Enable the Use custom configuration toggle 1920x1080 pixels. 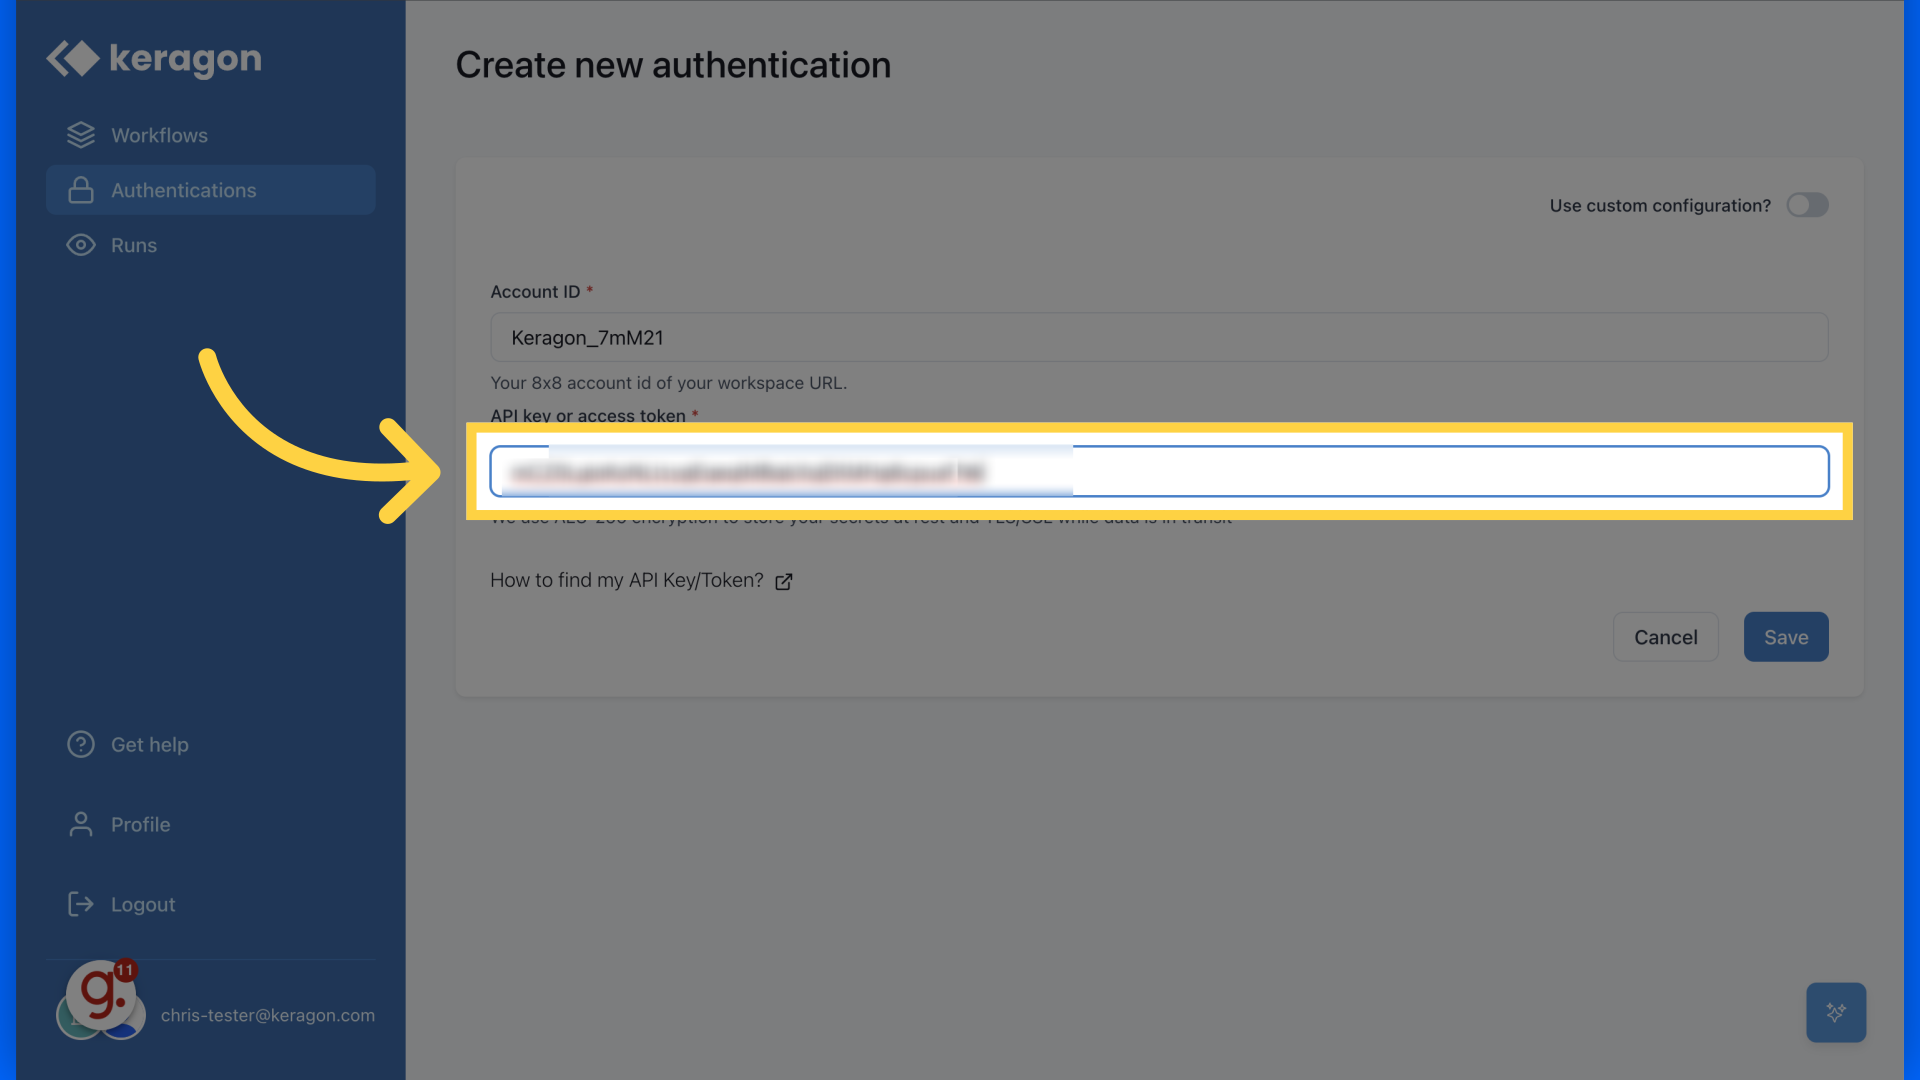point(1807,205)
